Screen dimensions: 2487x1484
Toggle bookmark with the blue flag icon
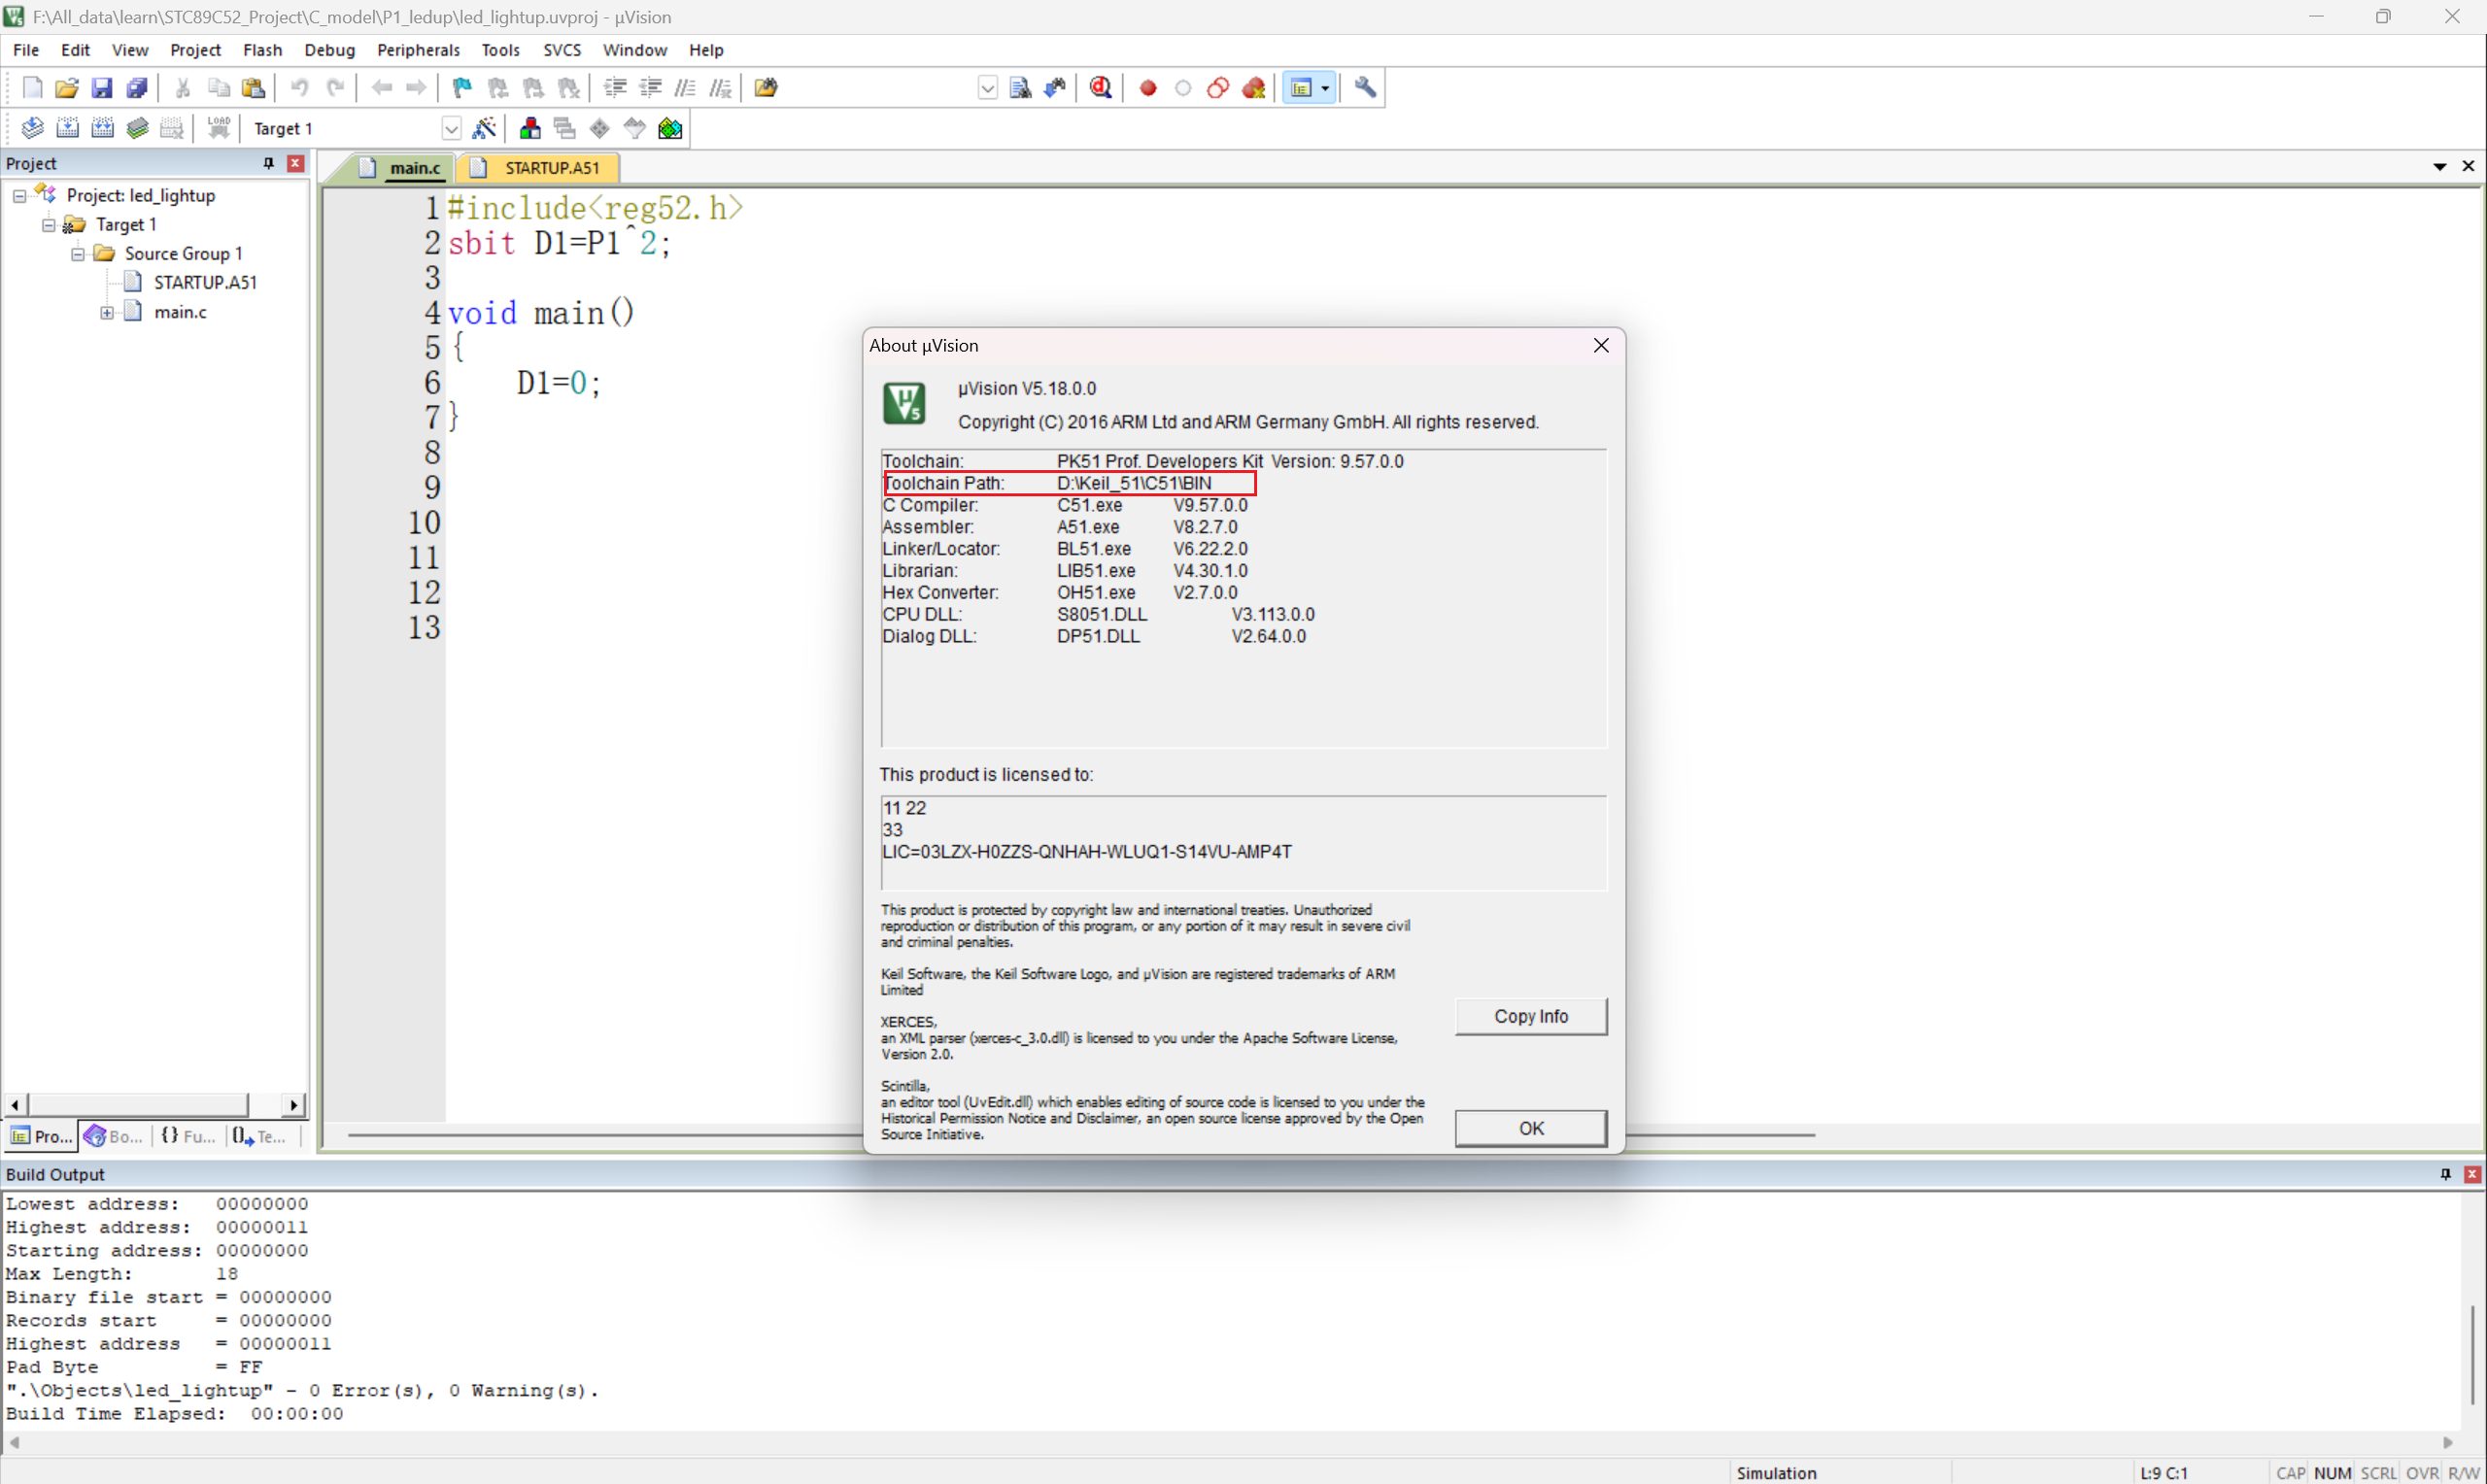tap(461, 88)
